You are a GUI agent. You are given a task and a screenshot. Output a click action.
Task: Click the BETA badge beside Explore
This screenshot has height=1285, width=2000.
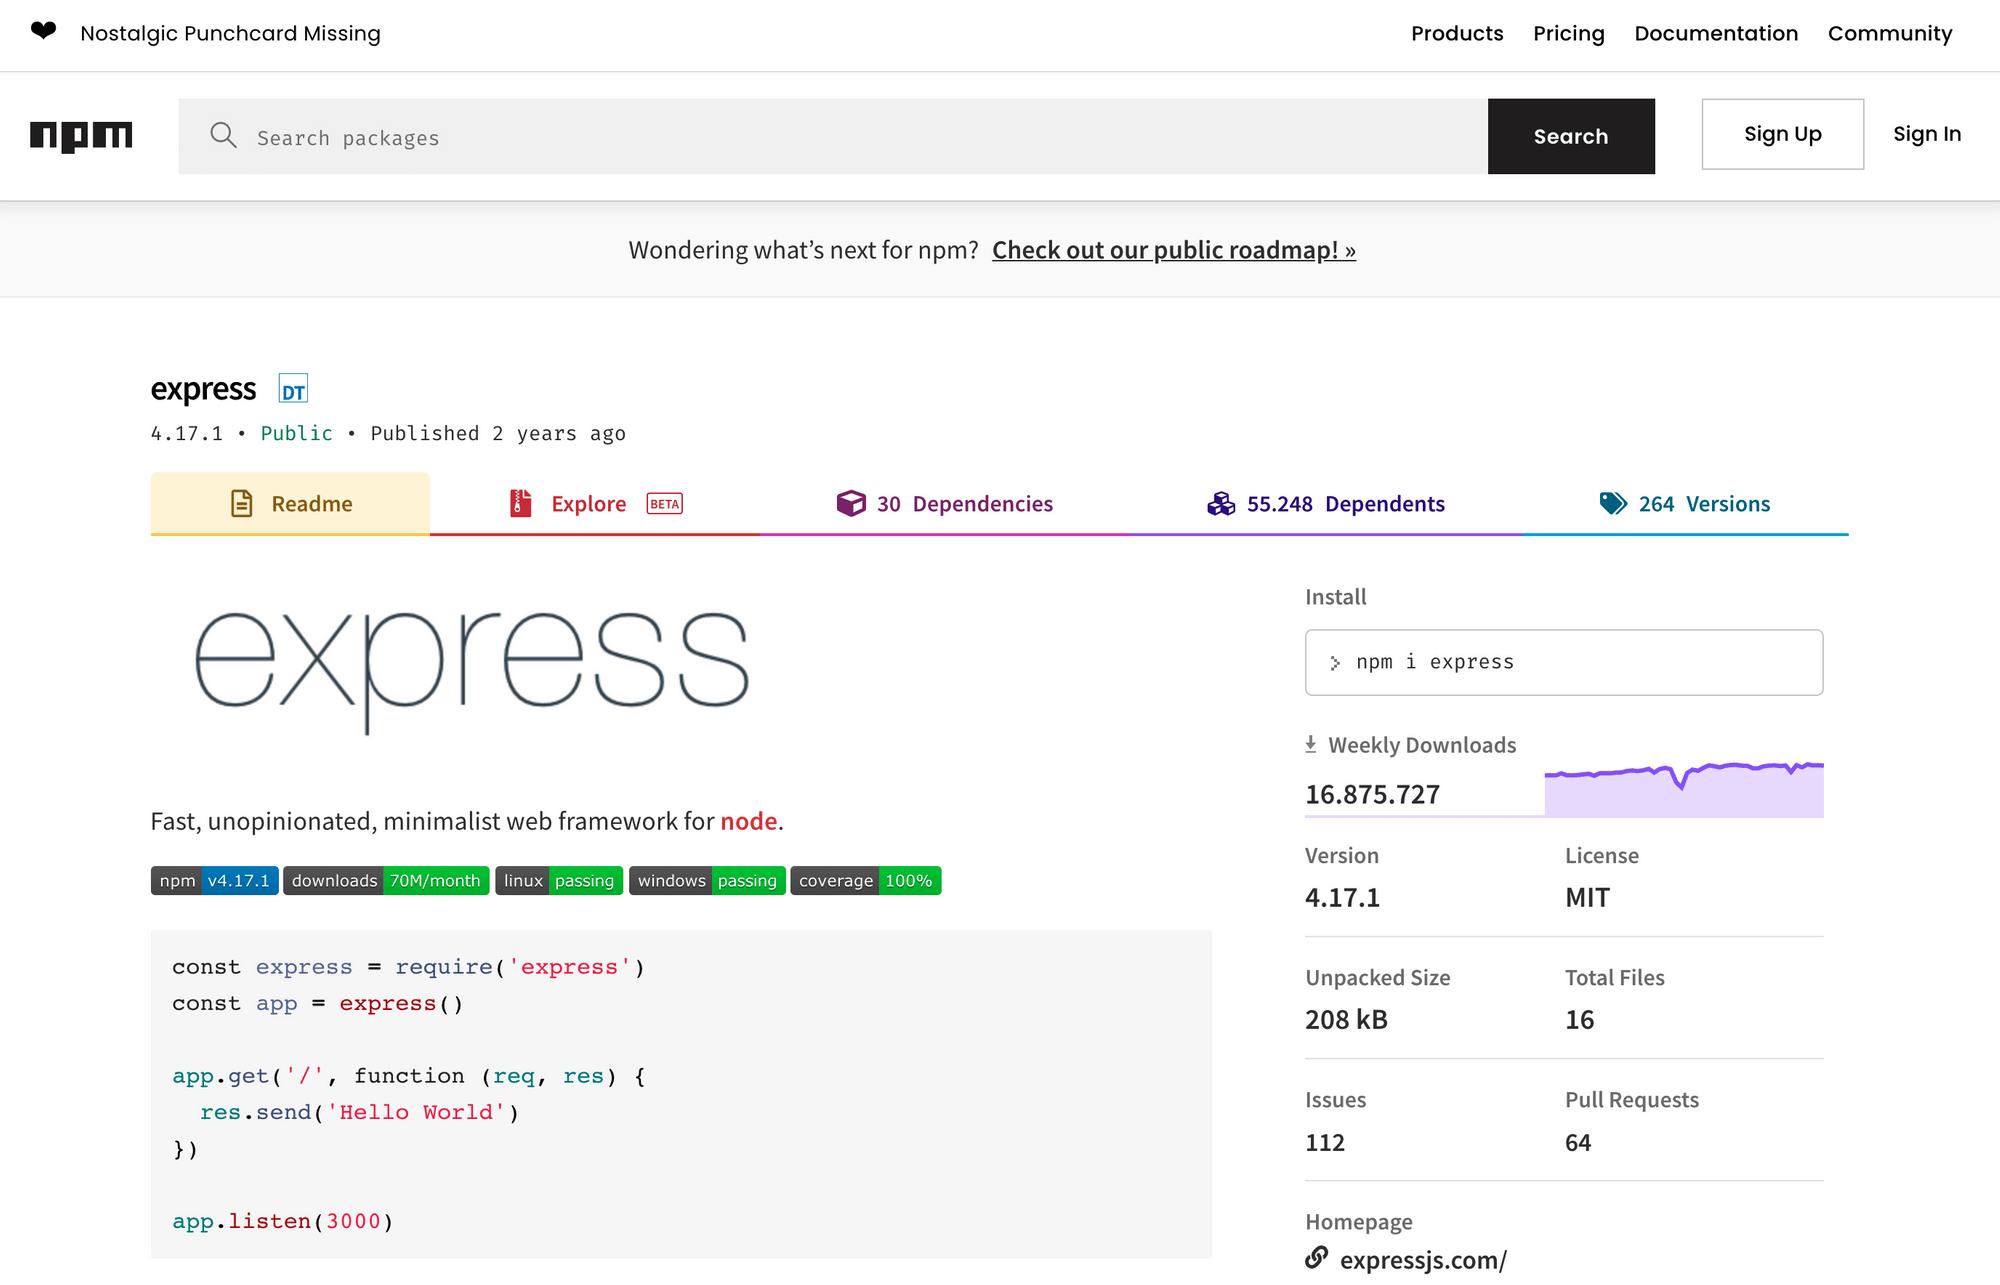[x=664, y=504]
